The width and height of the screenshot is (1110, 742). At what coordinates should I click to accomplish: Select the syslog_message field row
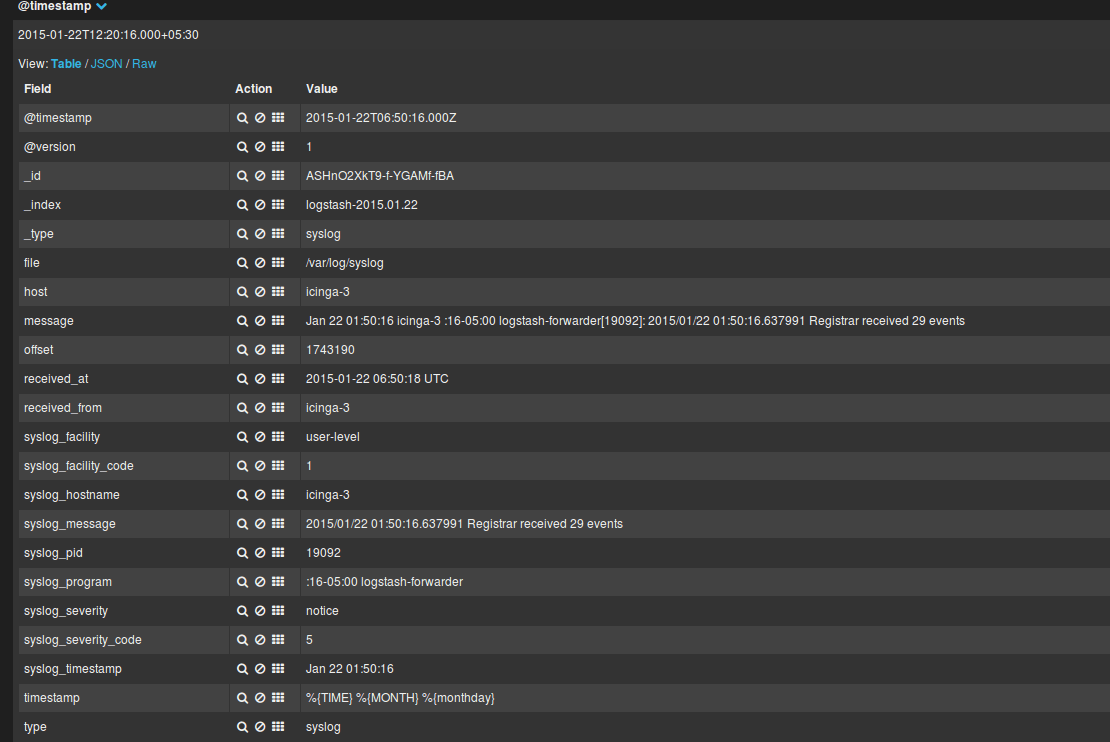tap(69, 523)
